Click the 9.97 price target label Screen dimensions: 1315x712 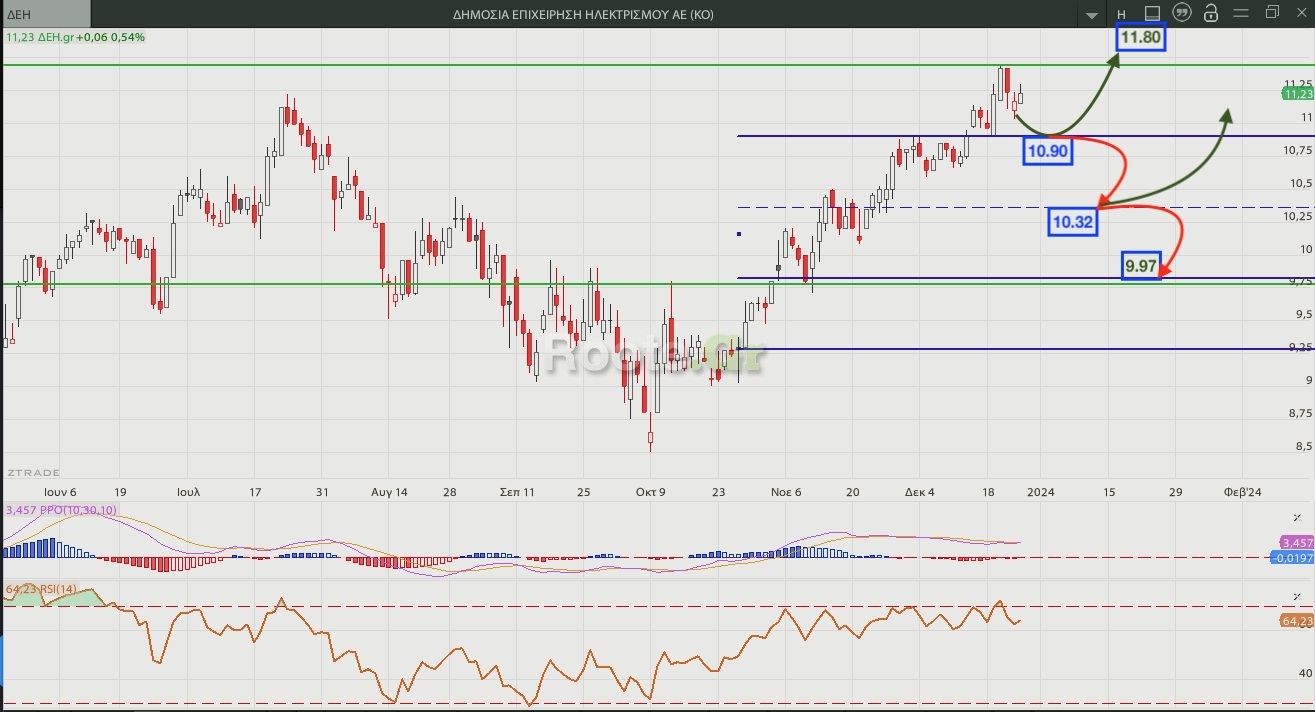(x=1141, y=266)
